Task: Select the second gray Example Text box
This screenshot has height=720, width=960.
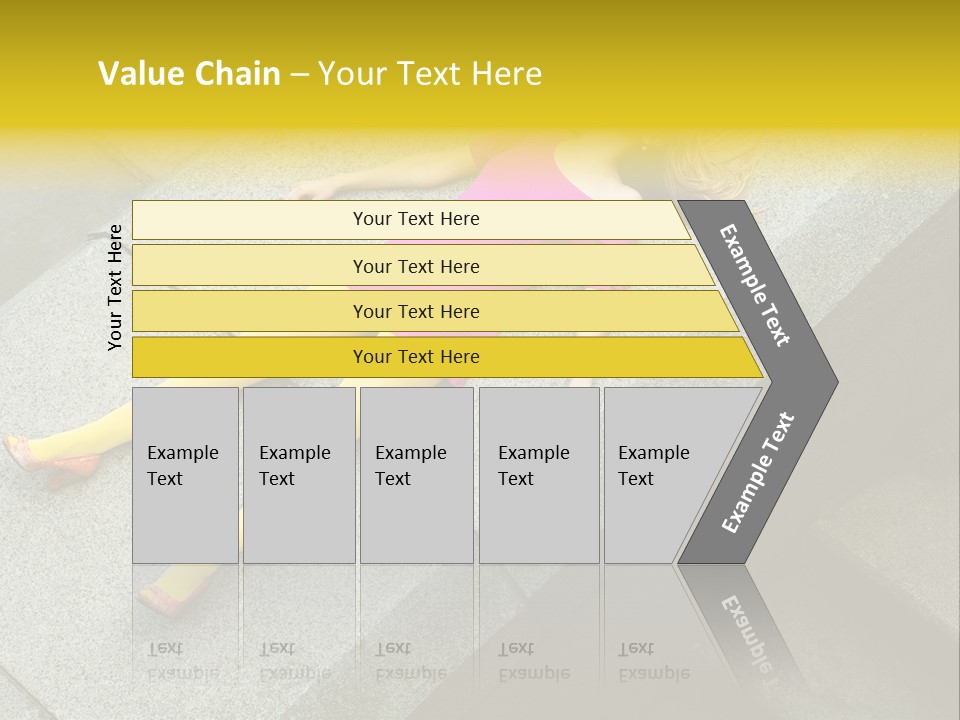Action: tap(298, 474)
